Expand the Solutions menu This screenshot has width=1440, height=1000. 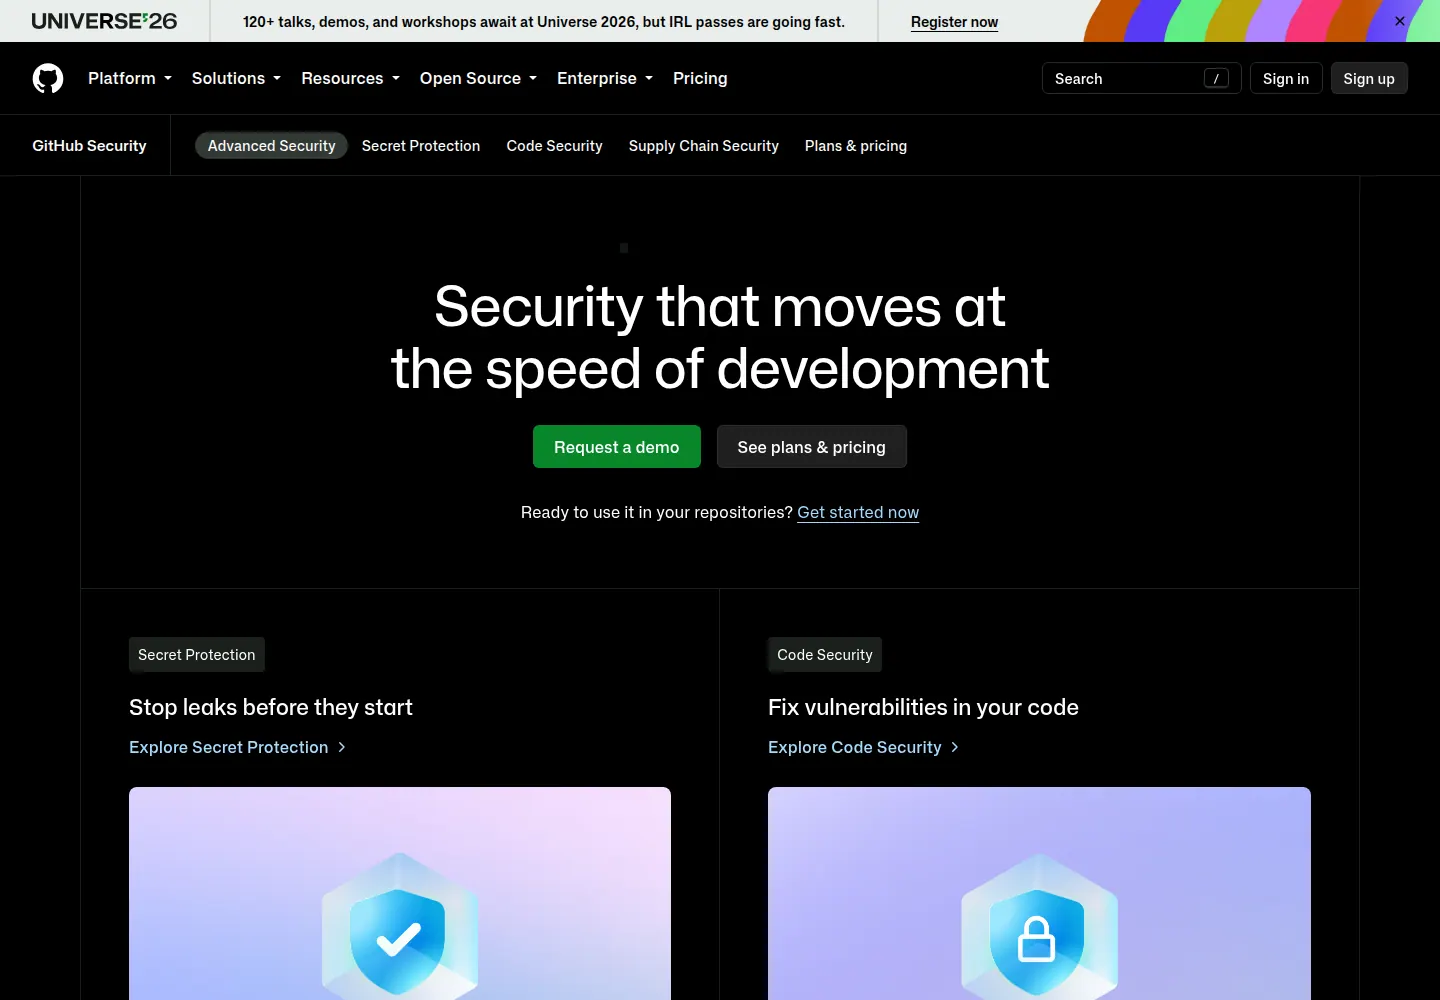236,78
